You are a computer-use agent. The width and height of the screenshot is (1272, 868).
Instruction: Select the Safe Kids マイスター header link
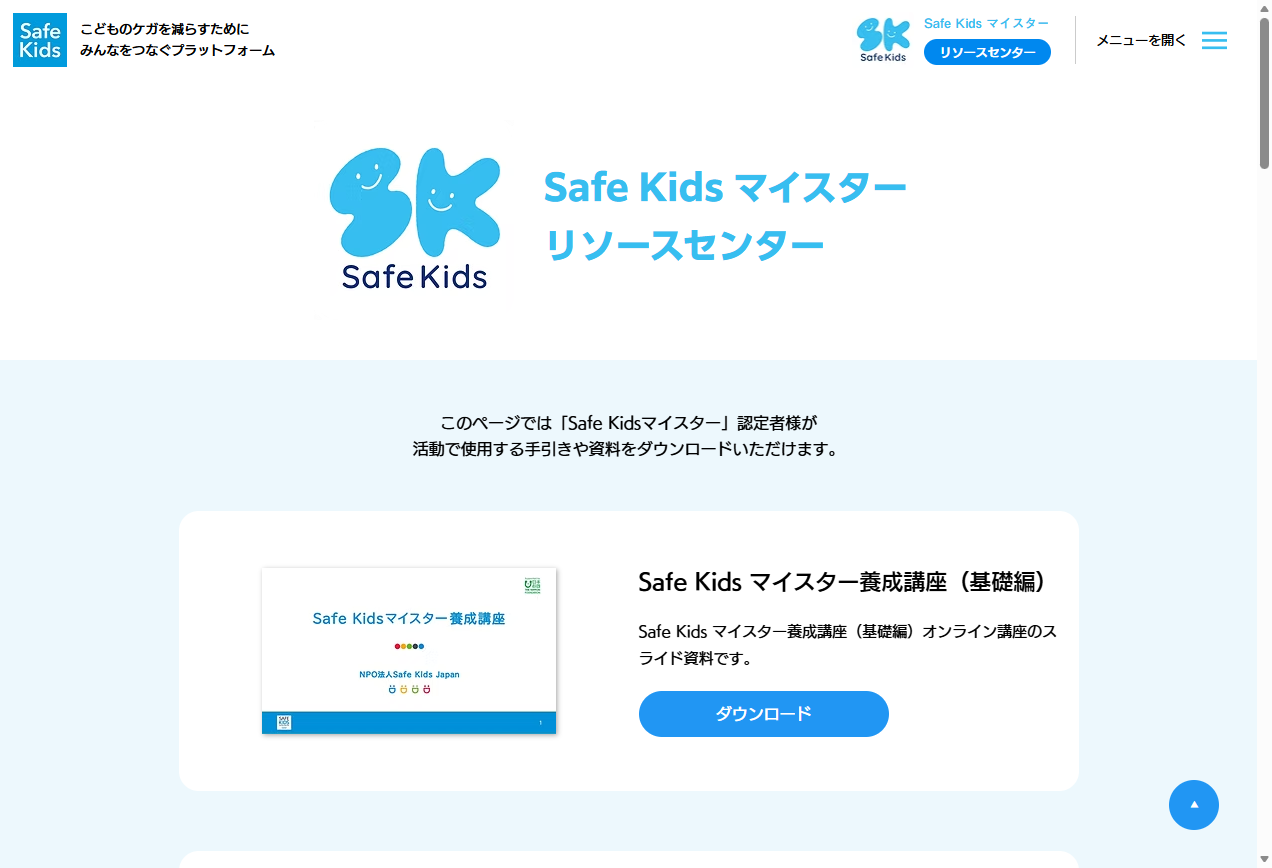985,22
